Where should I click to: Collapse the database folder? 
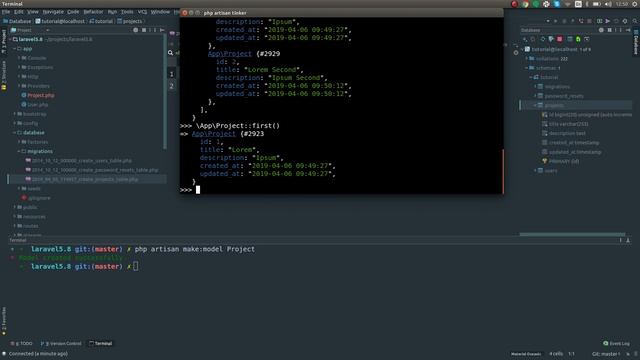pos(14,133)
